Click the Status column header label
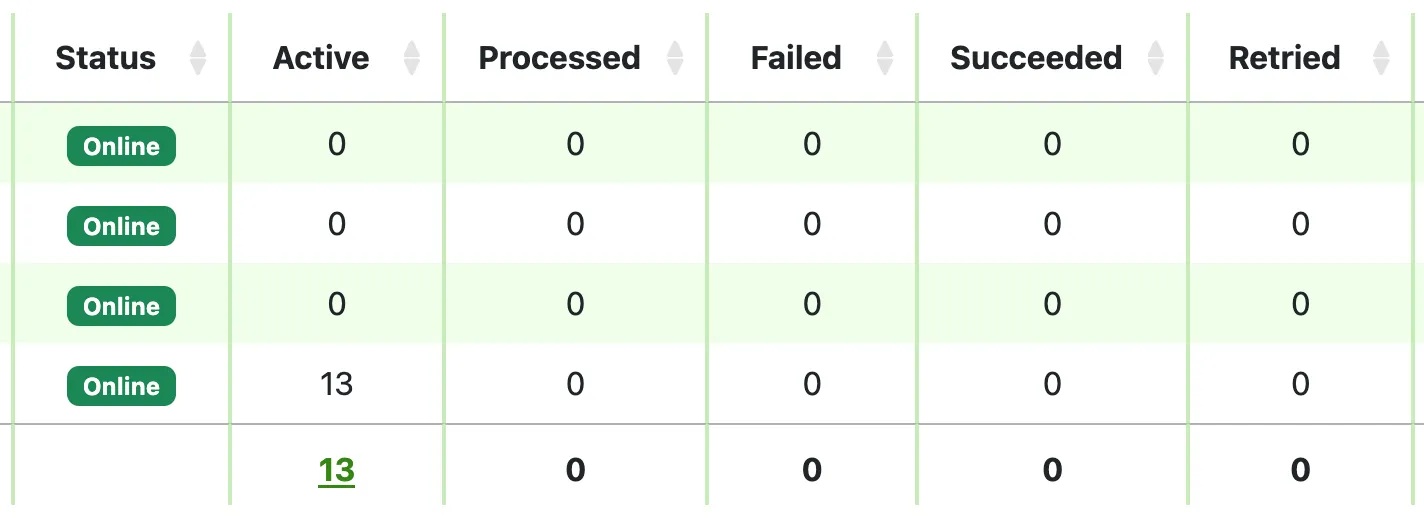Viewport: 1424px width, 518px height. click(x=105, y=58)
